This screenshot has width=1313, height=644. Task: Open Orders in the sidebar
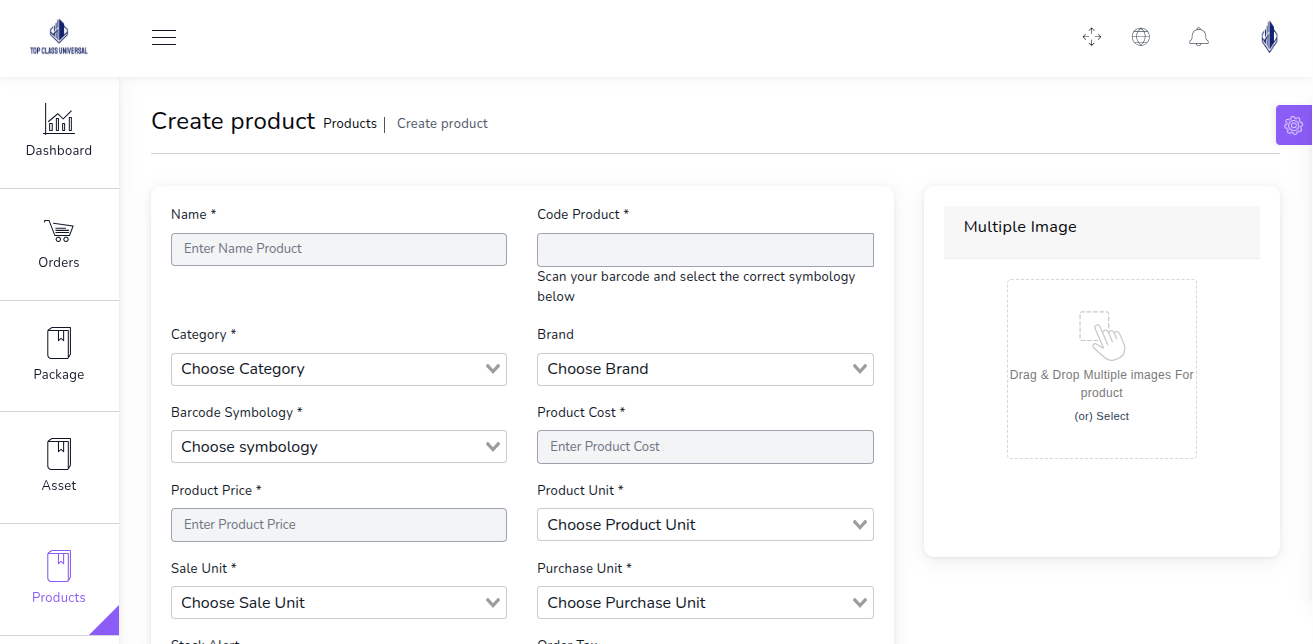pyautogui.click(x=59, y=244)
